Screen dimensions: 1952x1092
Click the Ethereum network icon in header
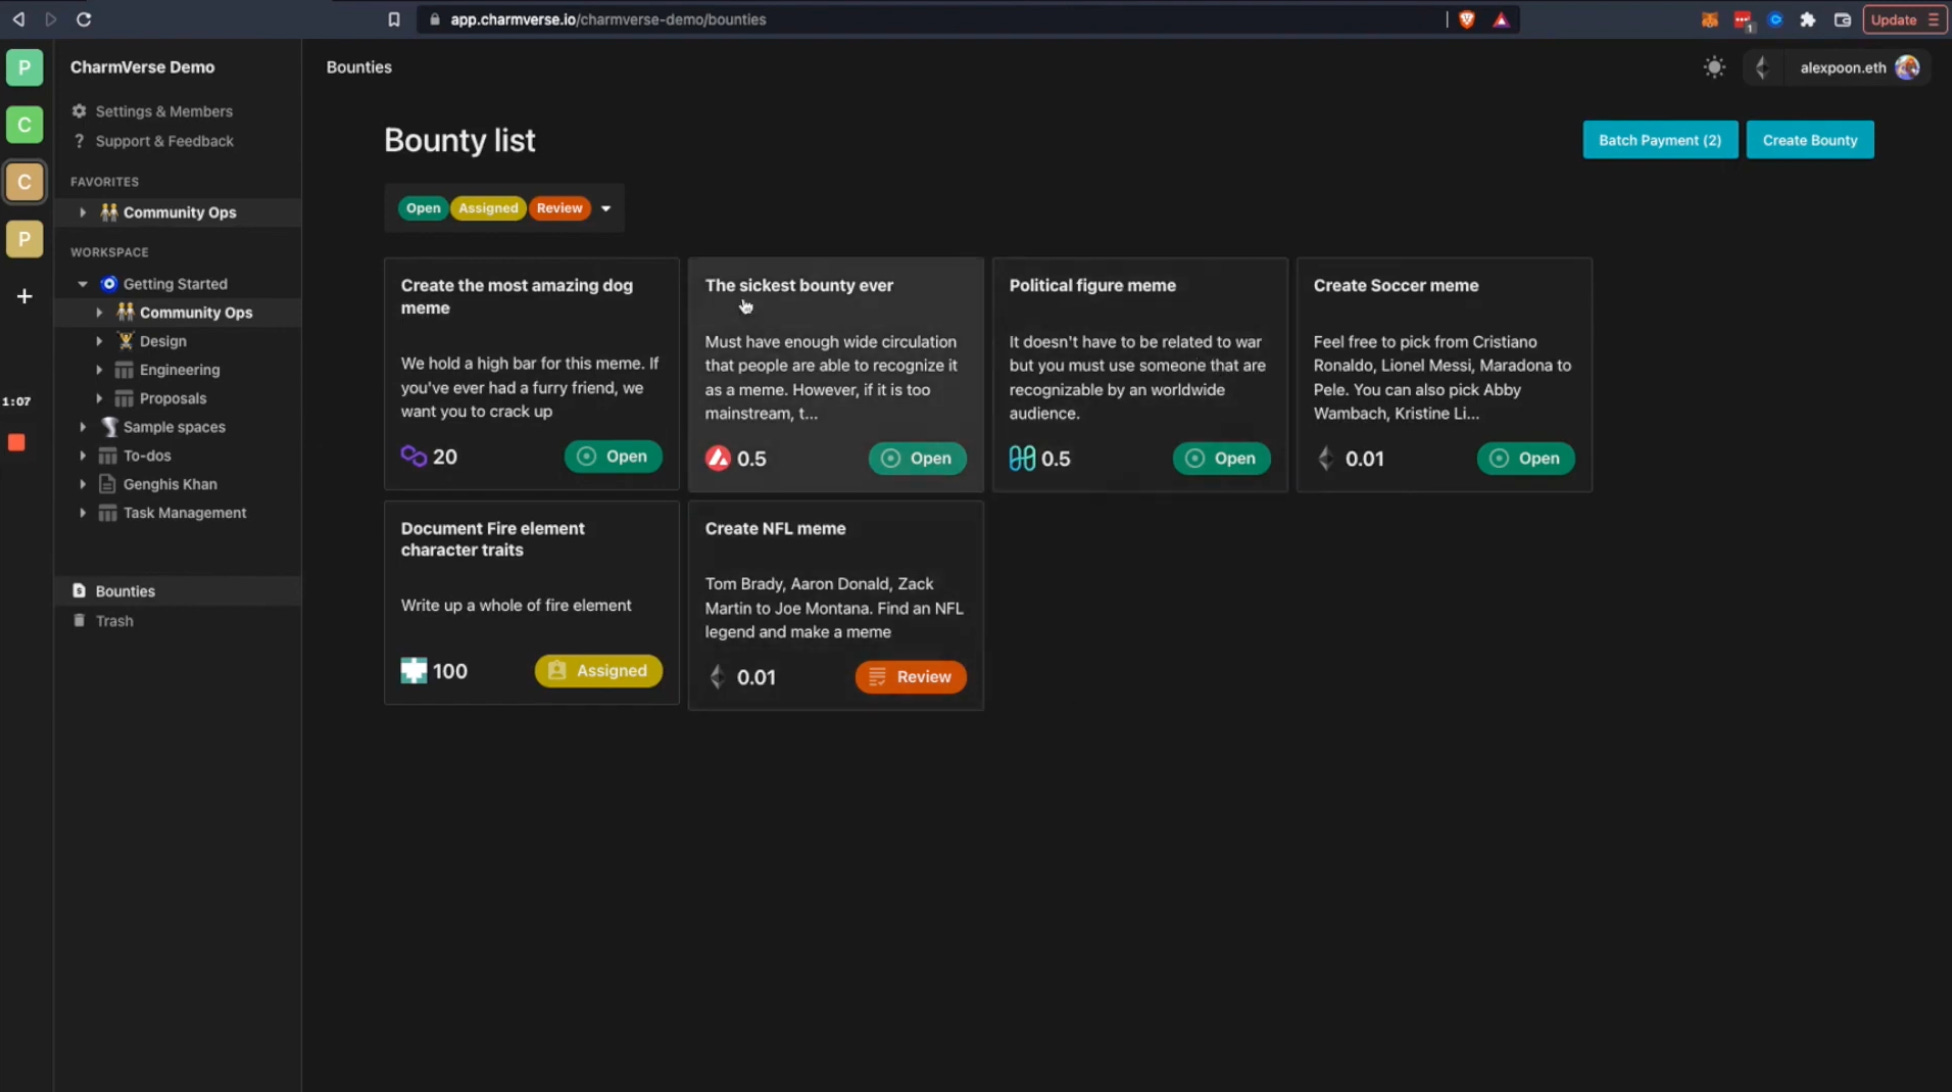point(1762,67)
